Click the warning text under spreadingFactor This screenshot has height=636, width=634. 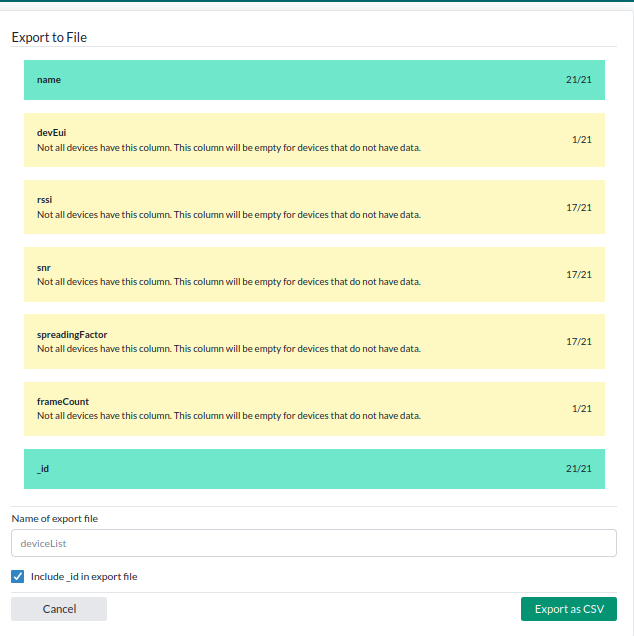point(228,349)
